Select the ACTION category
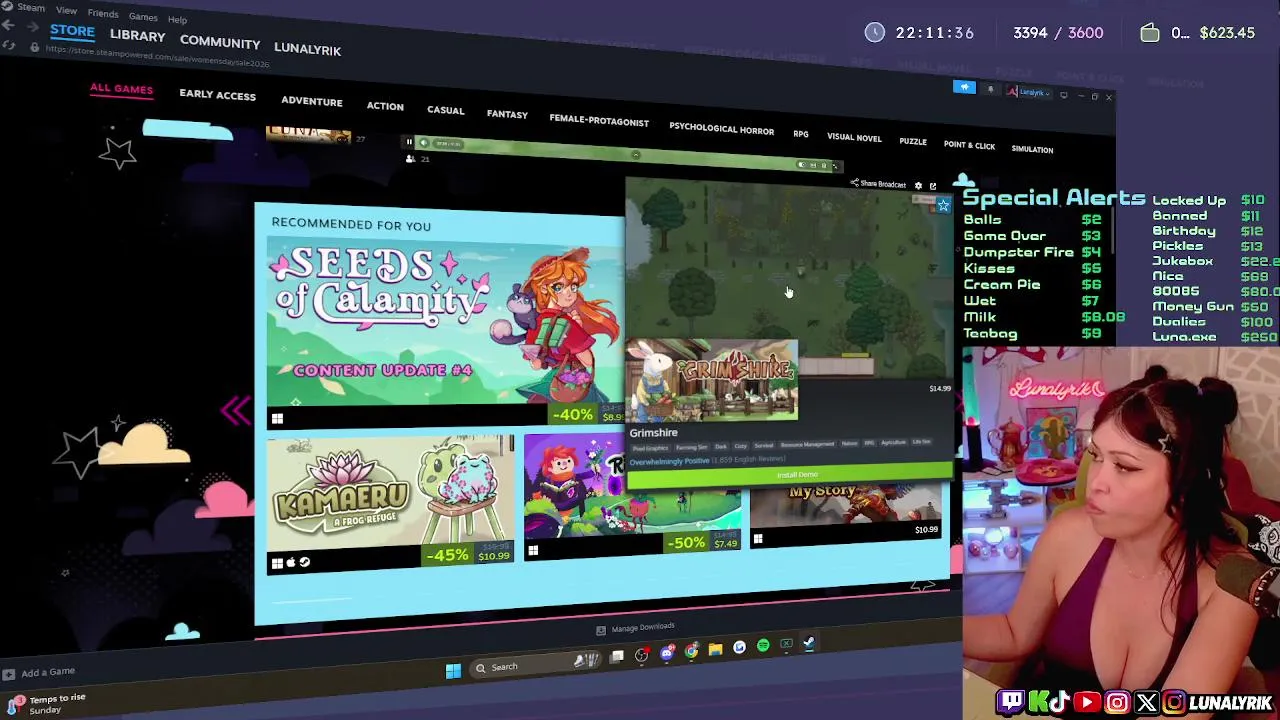Viewport: 1280px width, 720px height. [385, 106]
